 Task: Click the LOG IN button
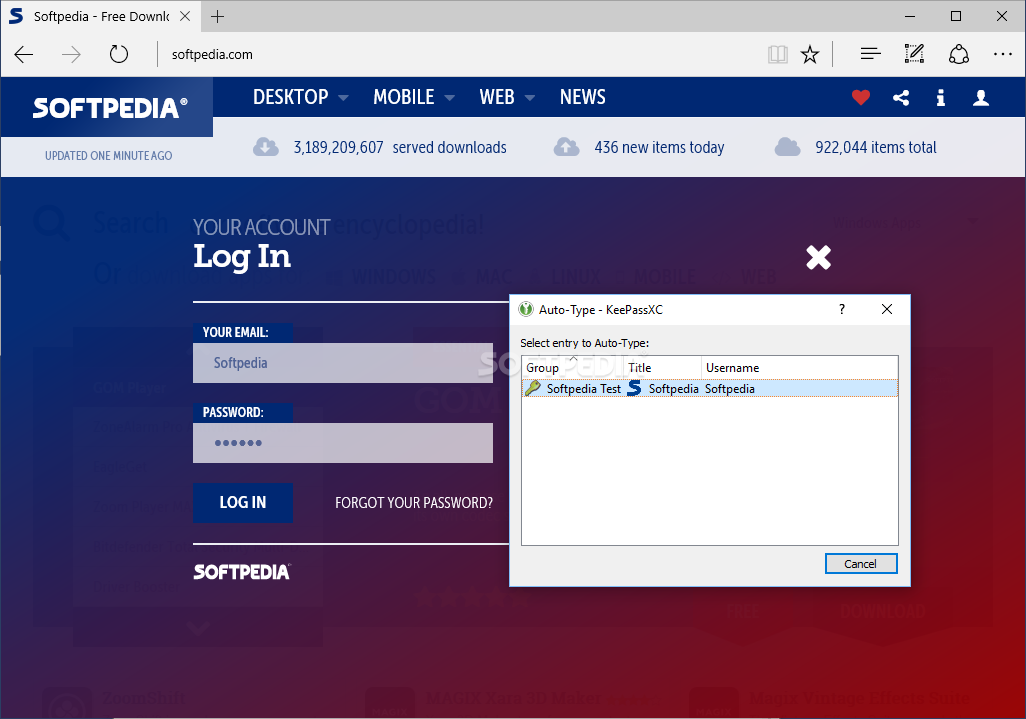pos(243,502)
